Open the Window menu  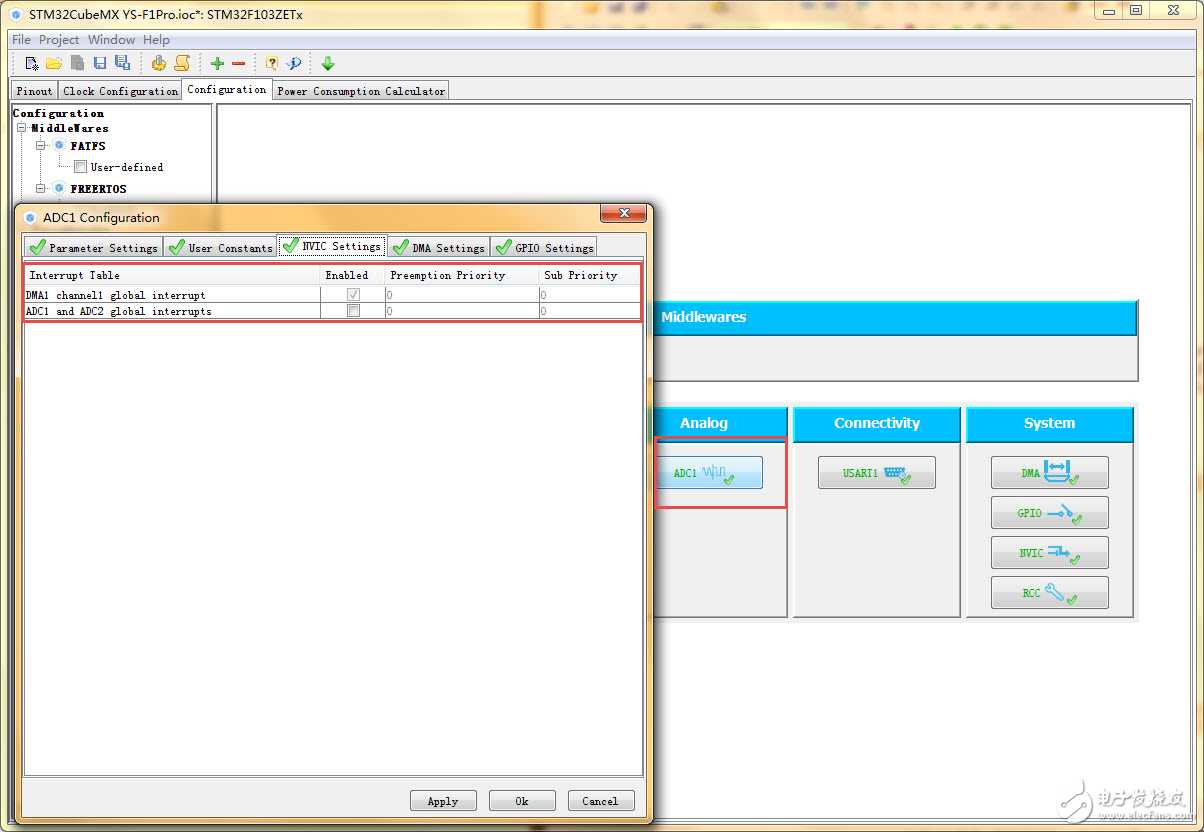111,40
